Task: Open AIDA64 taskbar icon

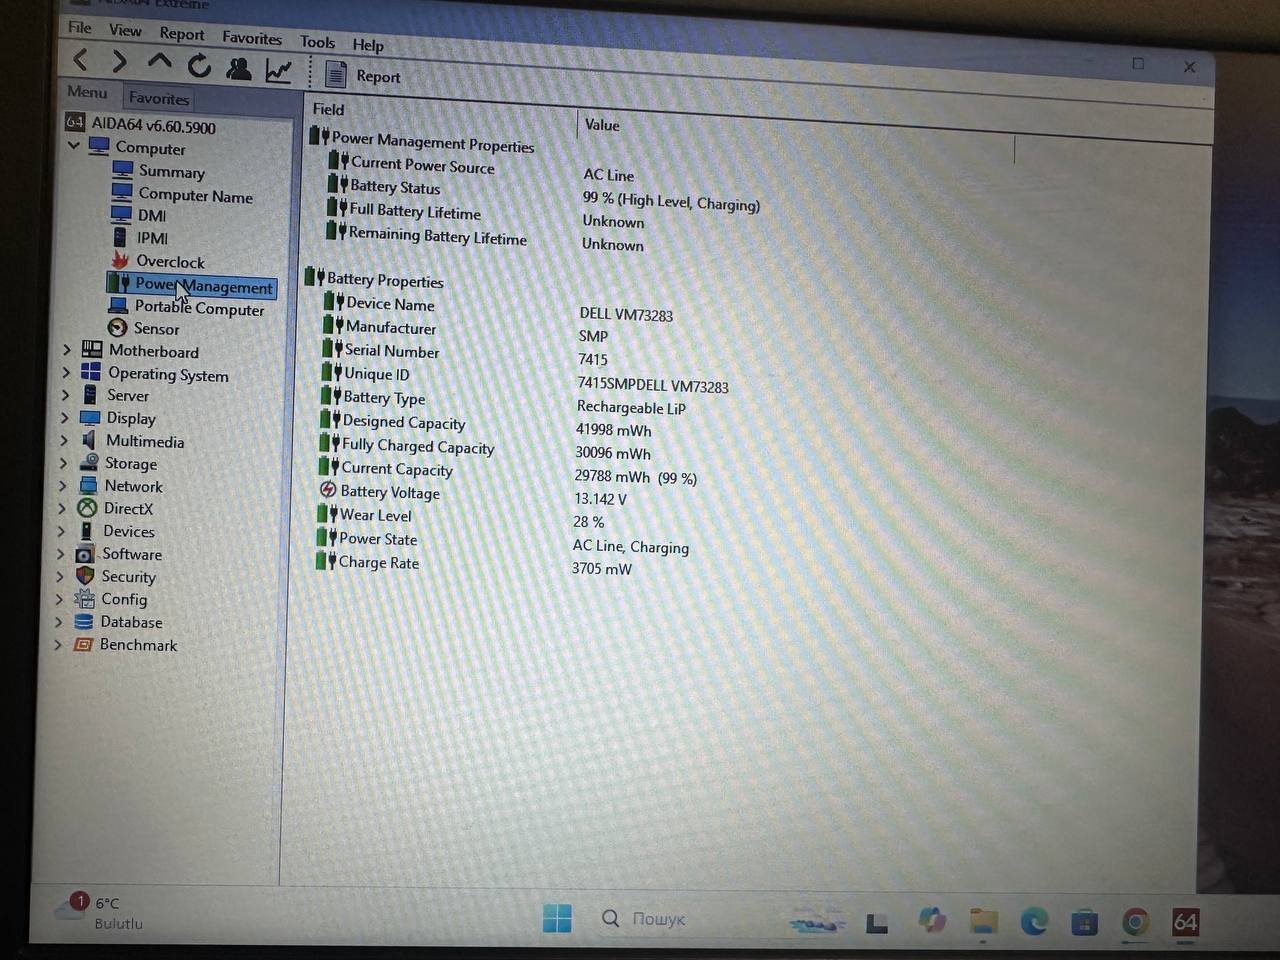Action: point(1185,922)
